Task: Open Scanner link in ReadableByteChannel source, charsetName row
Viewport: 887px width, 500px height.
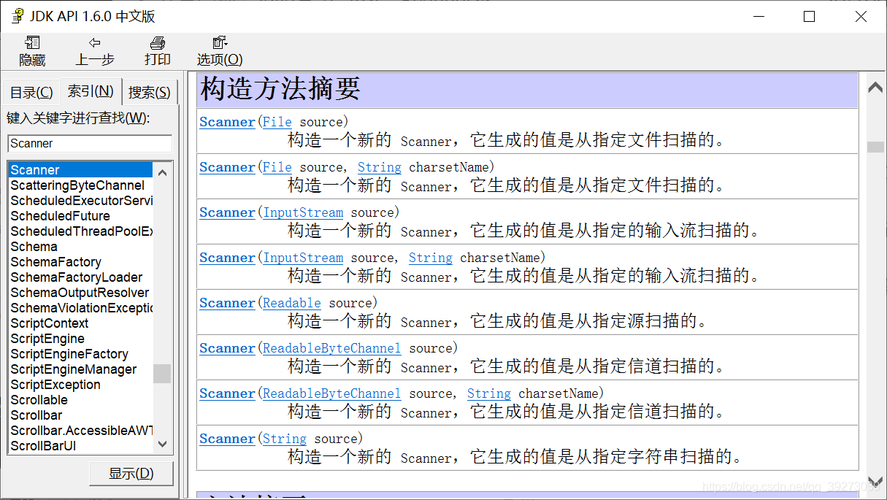Action: [x=227, y=394]
